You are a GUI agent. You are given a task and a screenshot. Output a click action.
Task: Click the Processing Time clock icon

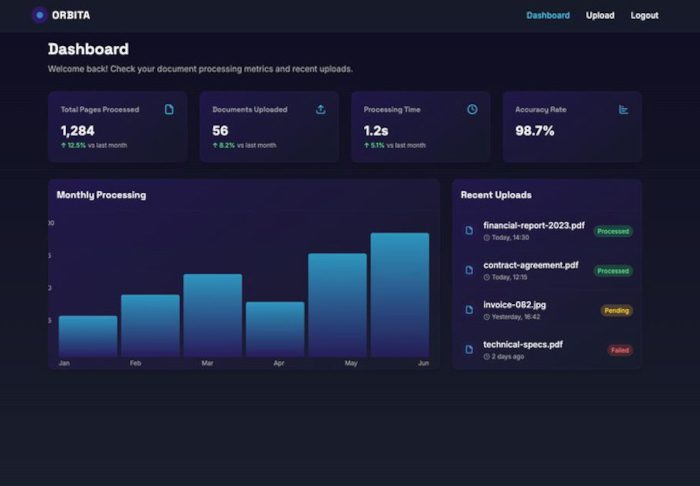(x=472, y=110)
